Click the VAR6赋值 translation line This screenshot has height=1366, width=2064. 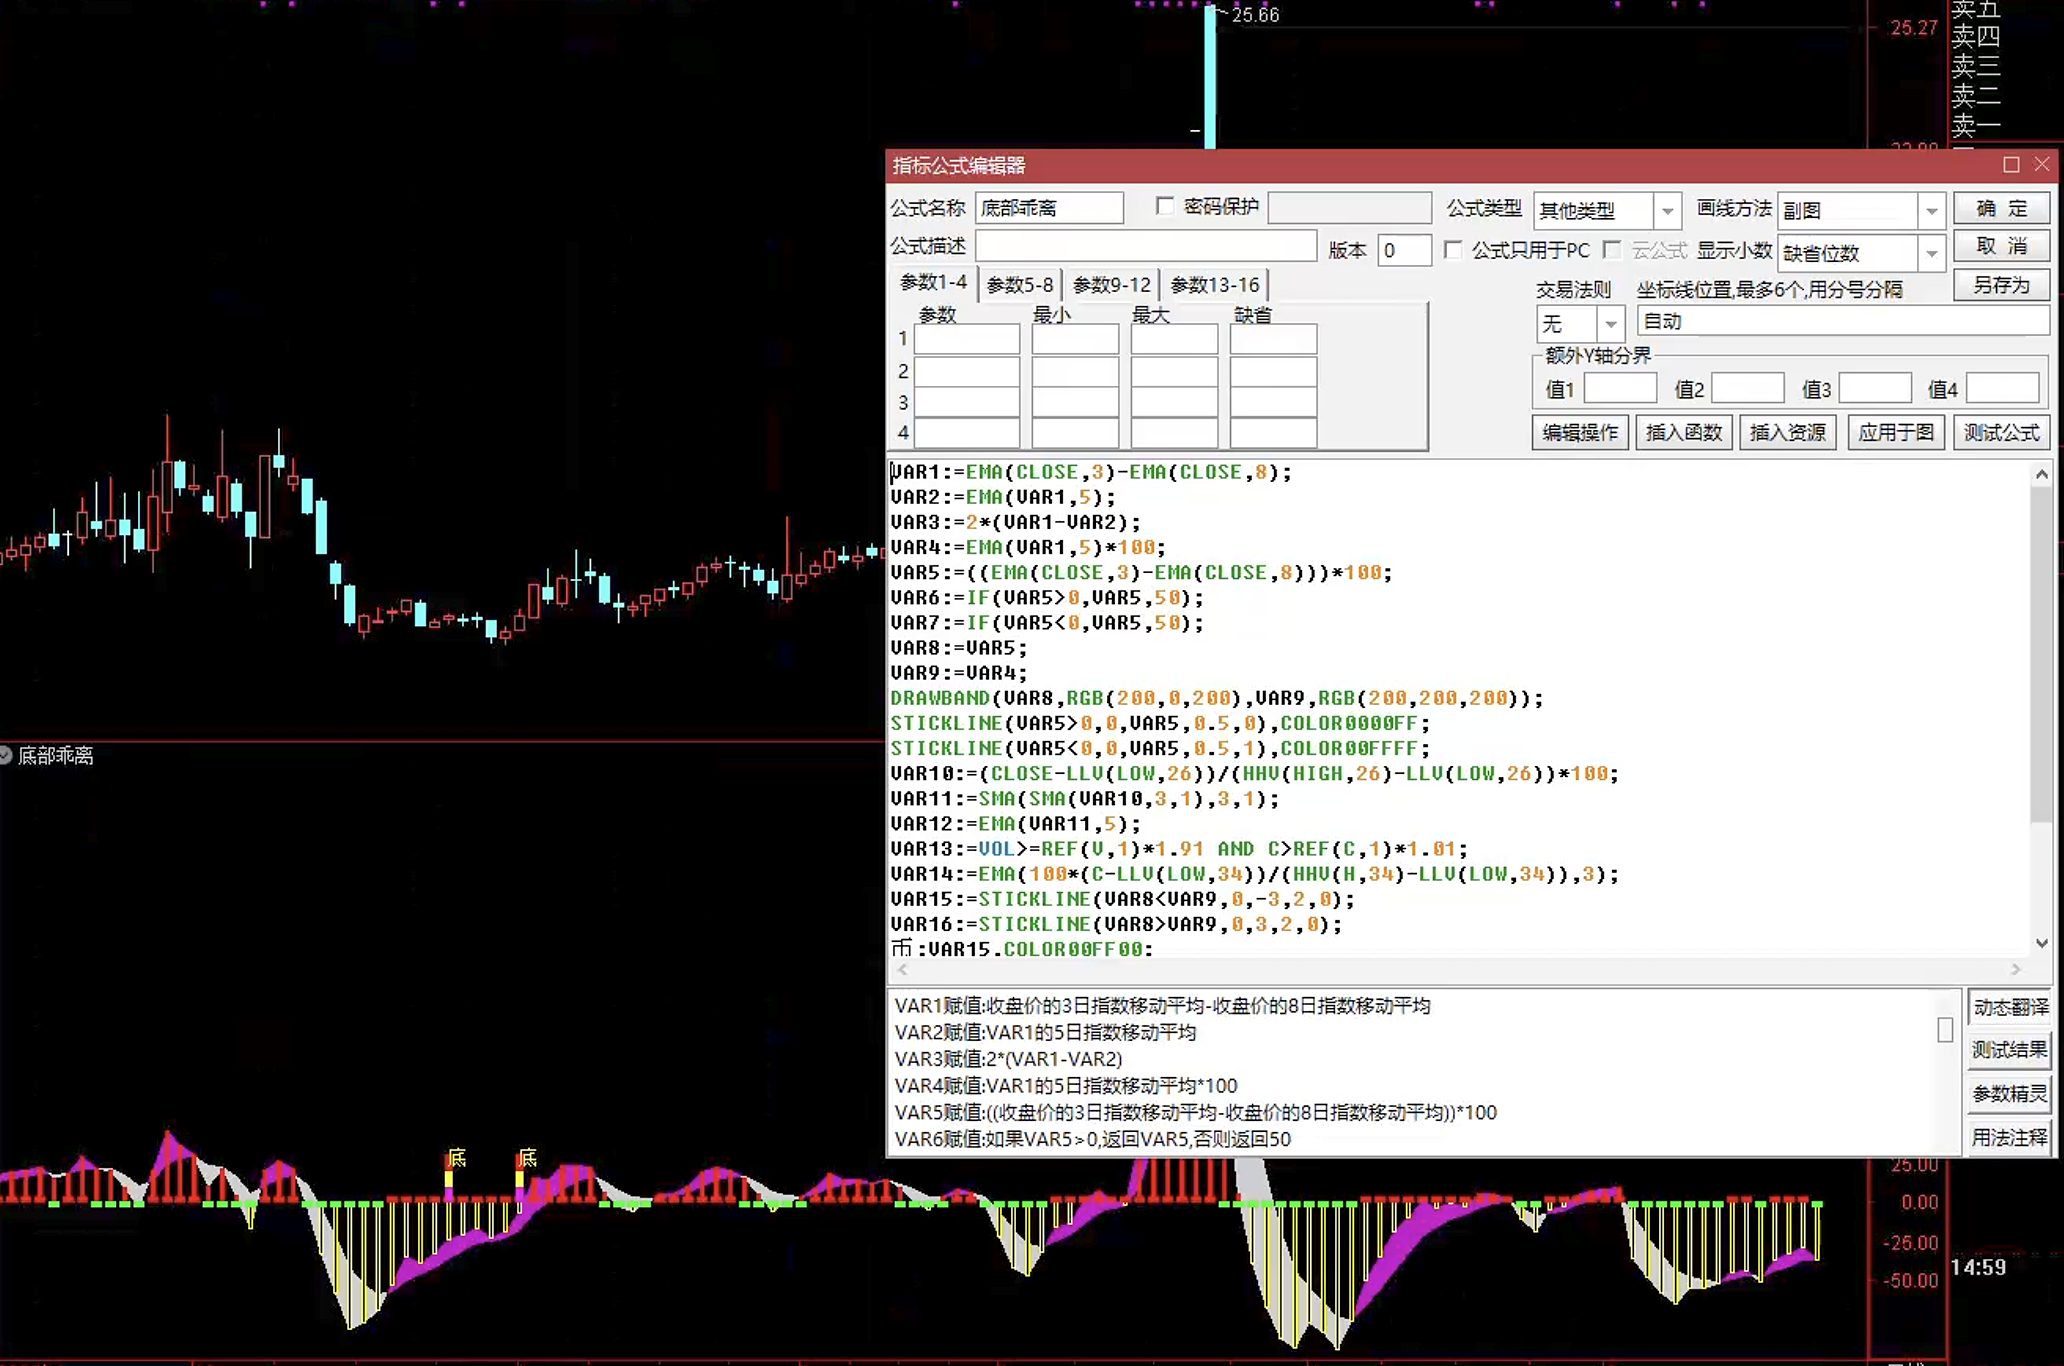[x=1092, y=1139]
